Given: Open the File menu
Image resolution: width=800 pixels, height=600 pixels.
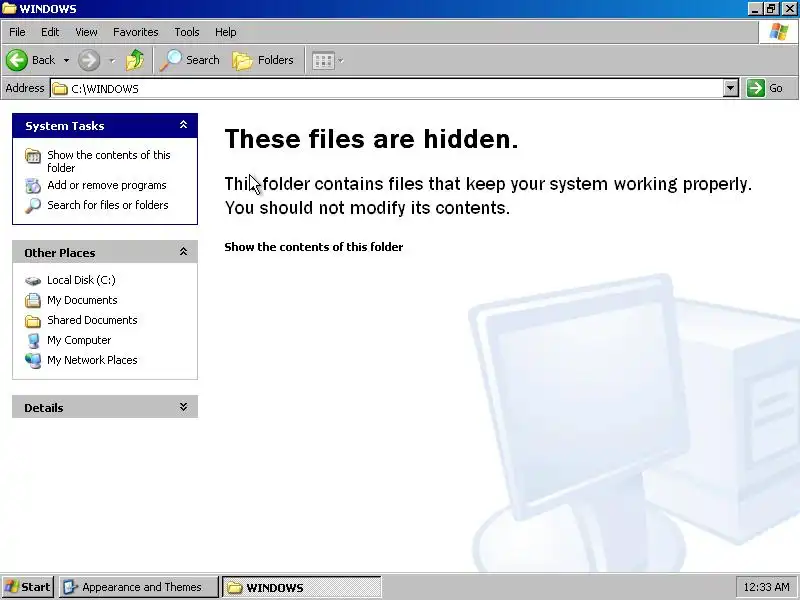Looking at the screenshot, I should point(17,32).
